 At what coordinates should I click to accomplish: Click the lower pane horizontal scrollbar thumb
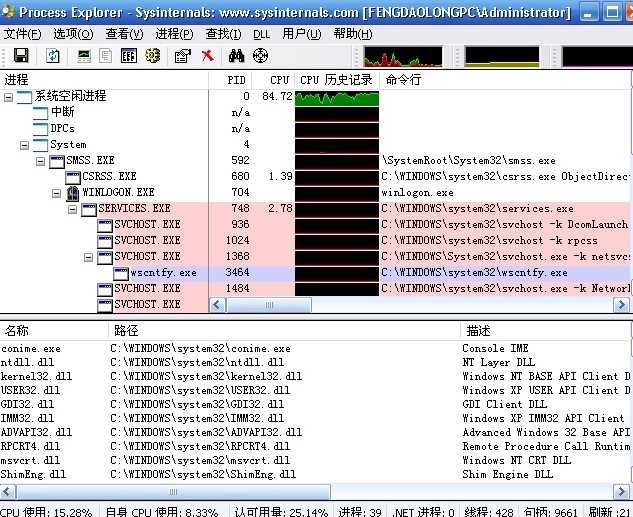point(173,492)
